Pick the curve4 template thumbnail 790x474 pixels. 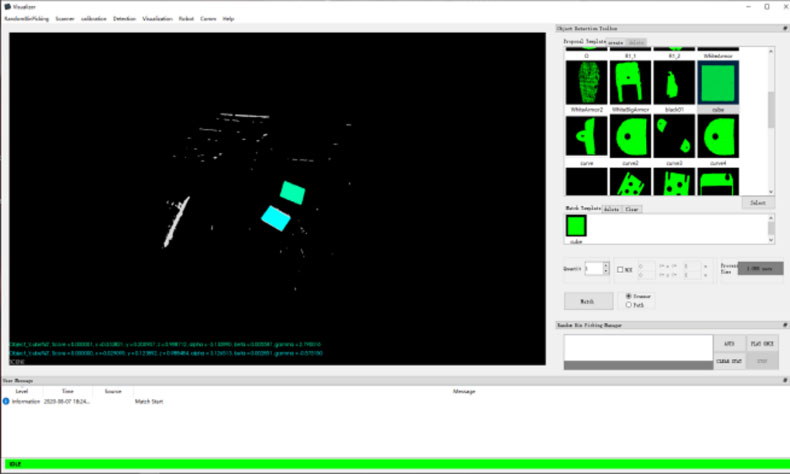coord(718,135)
